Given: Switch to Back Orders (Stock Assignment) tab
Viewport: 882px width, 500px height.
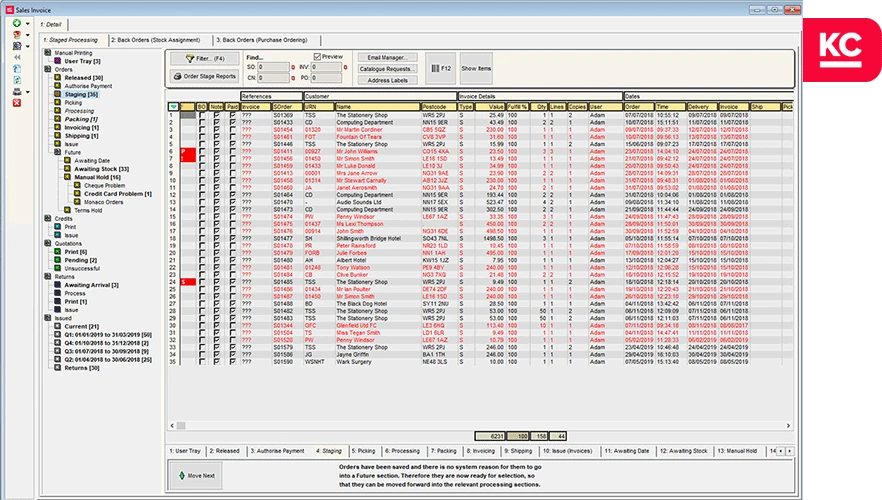Looking at the screenshot, I should click(156, 40).
